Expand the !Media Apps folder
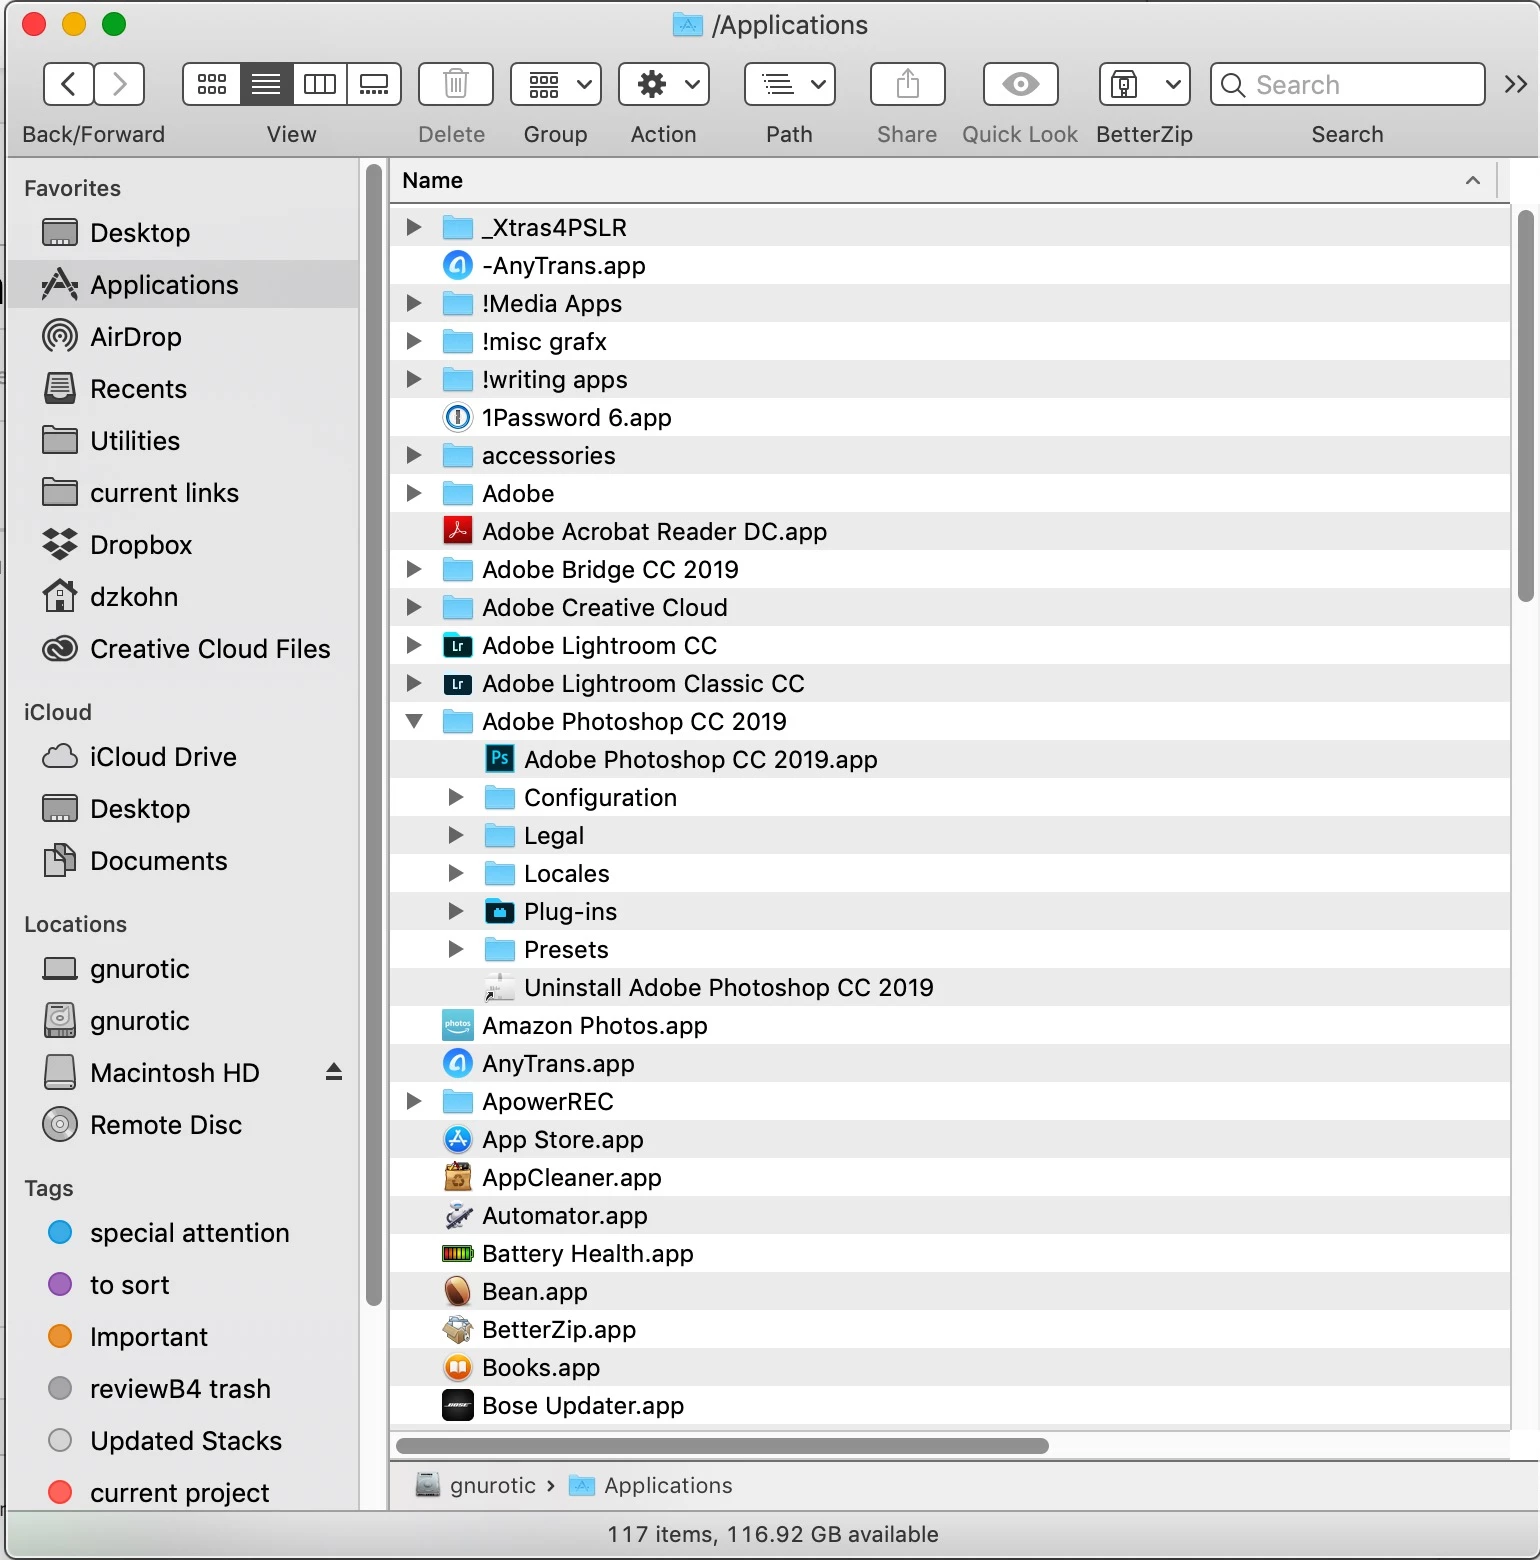Image resolution: width=1540 pixels, height=1560 pixels. pyautogui.click(x=413, y=303)
